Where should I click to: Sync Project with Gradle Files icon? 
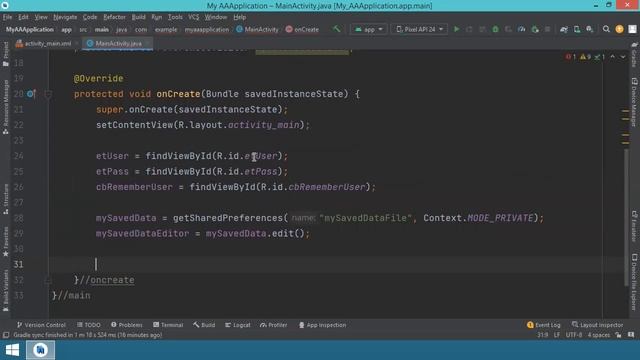(564, 29)
